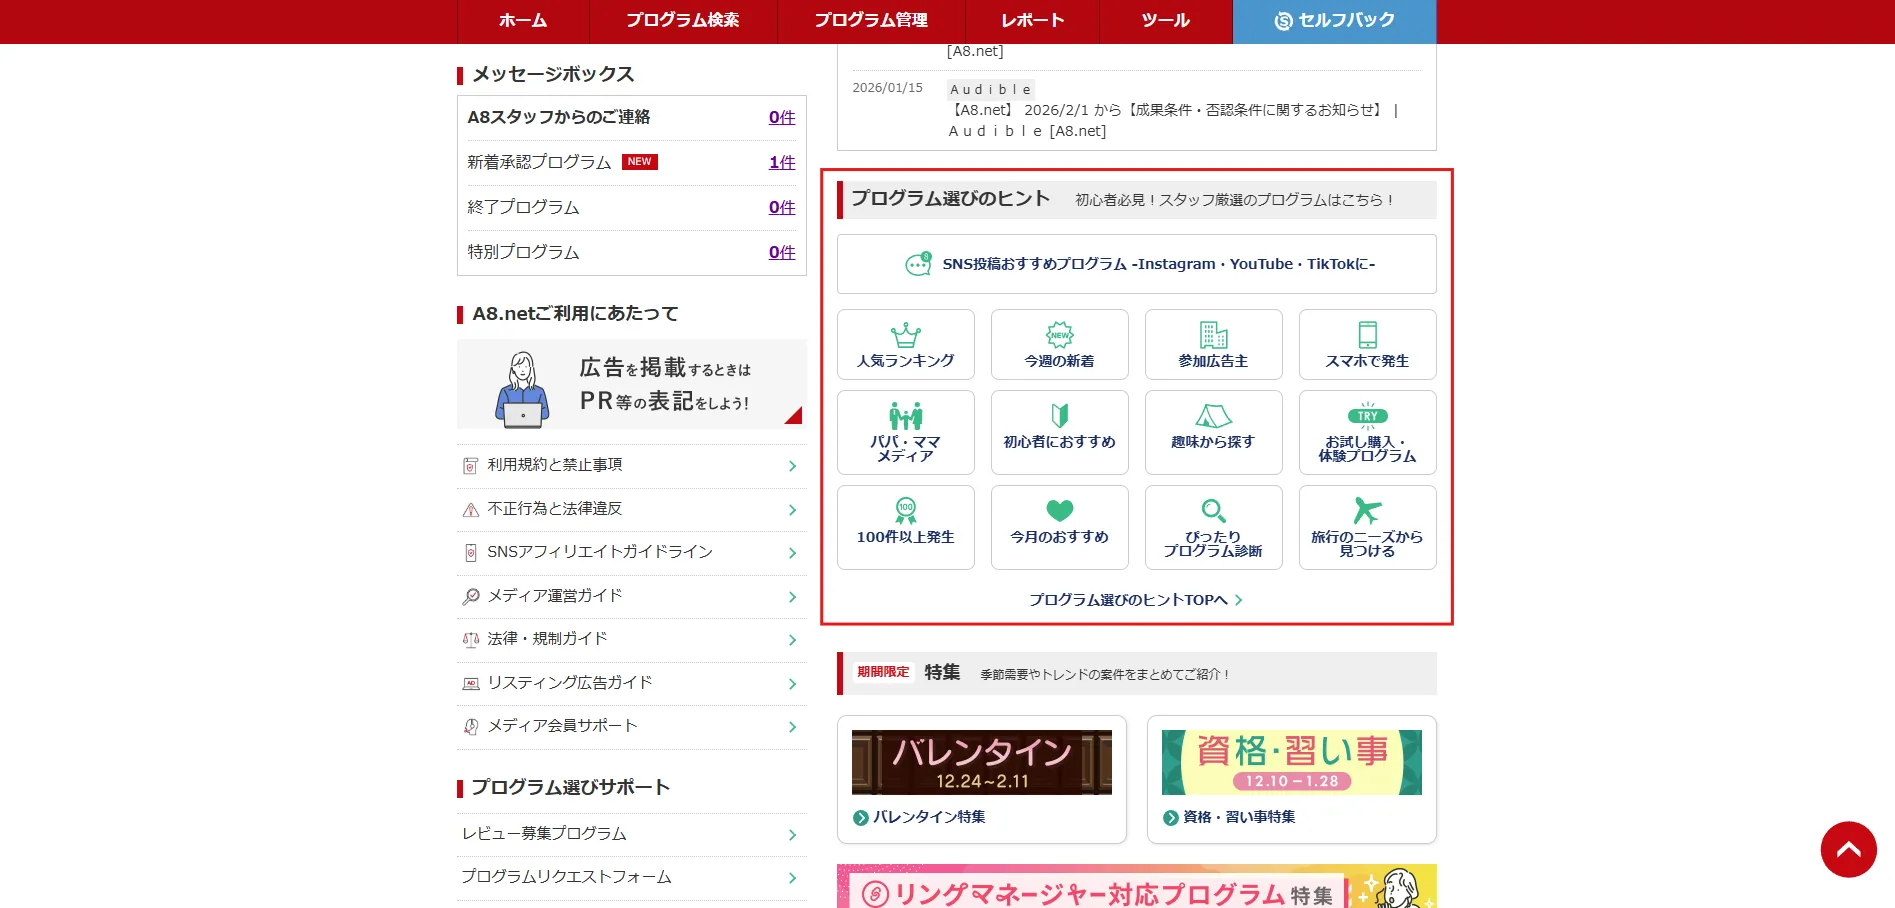Expand リスティング広告ガイド chevron arrow
1895x908 pixels.
click(x=792, y=684)
